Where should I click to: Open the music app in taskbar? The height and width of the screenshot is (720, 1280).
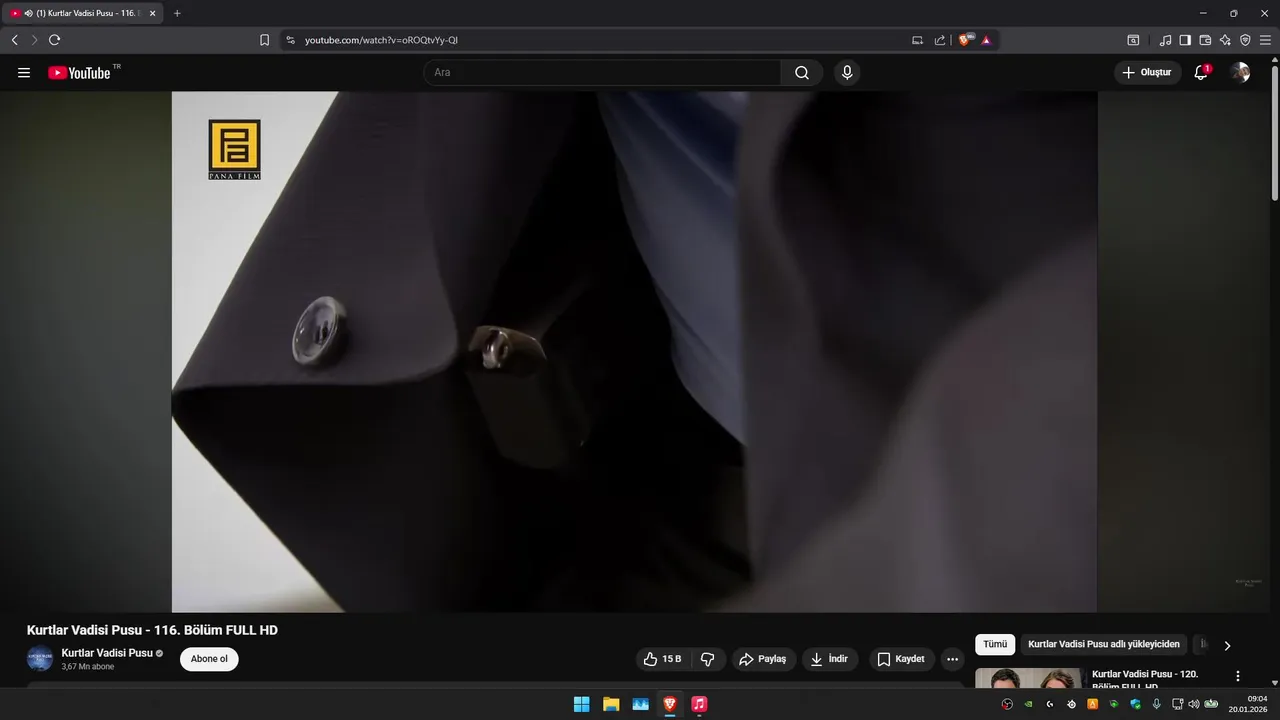tap(699, 704)
